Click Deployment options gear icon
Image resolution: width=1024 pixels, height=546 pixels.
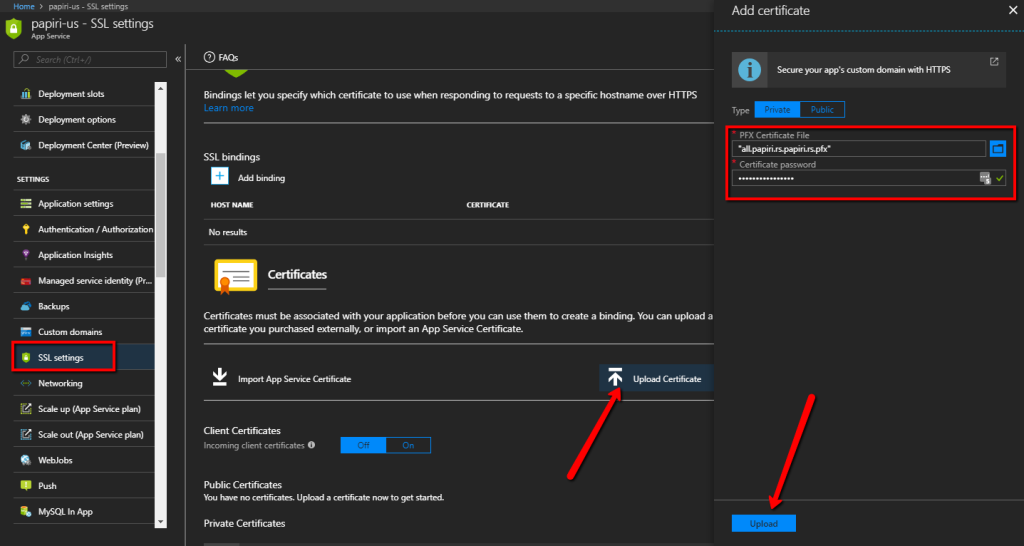(x=26, y=120)
